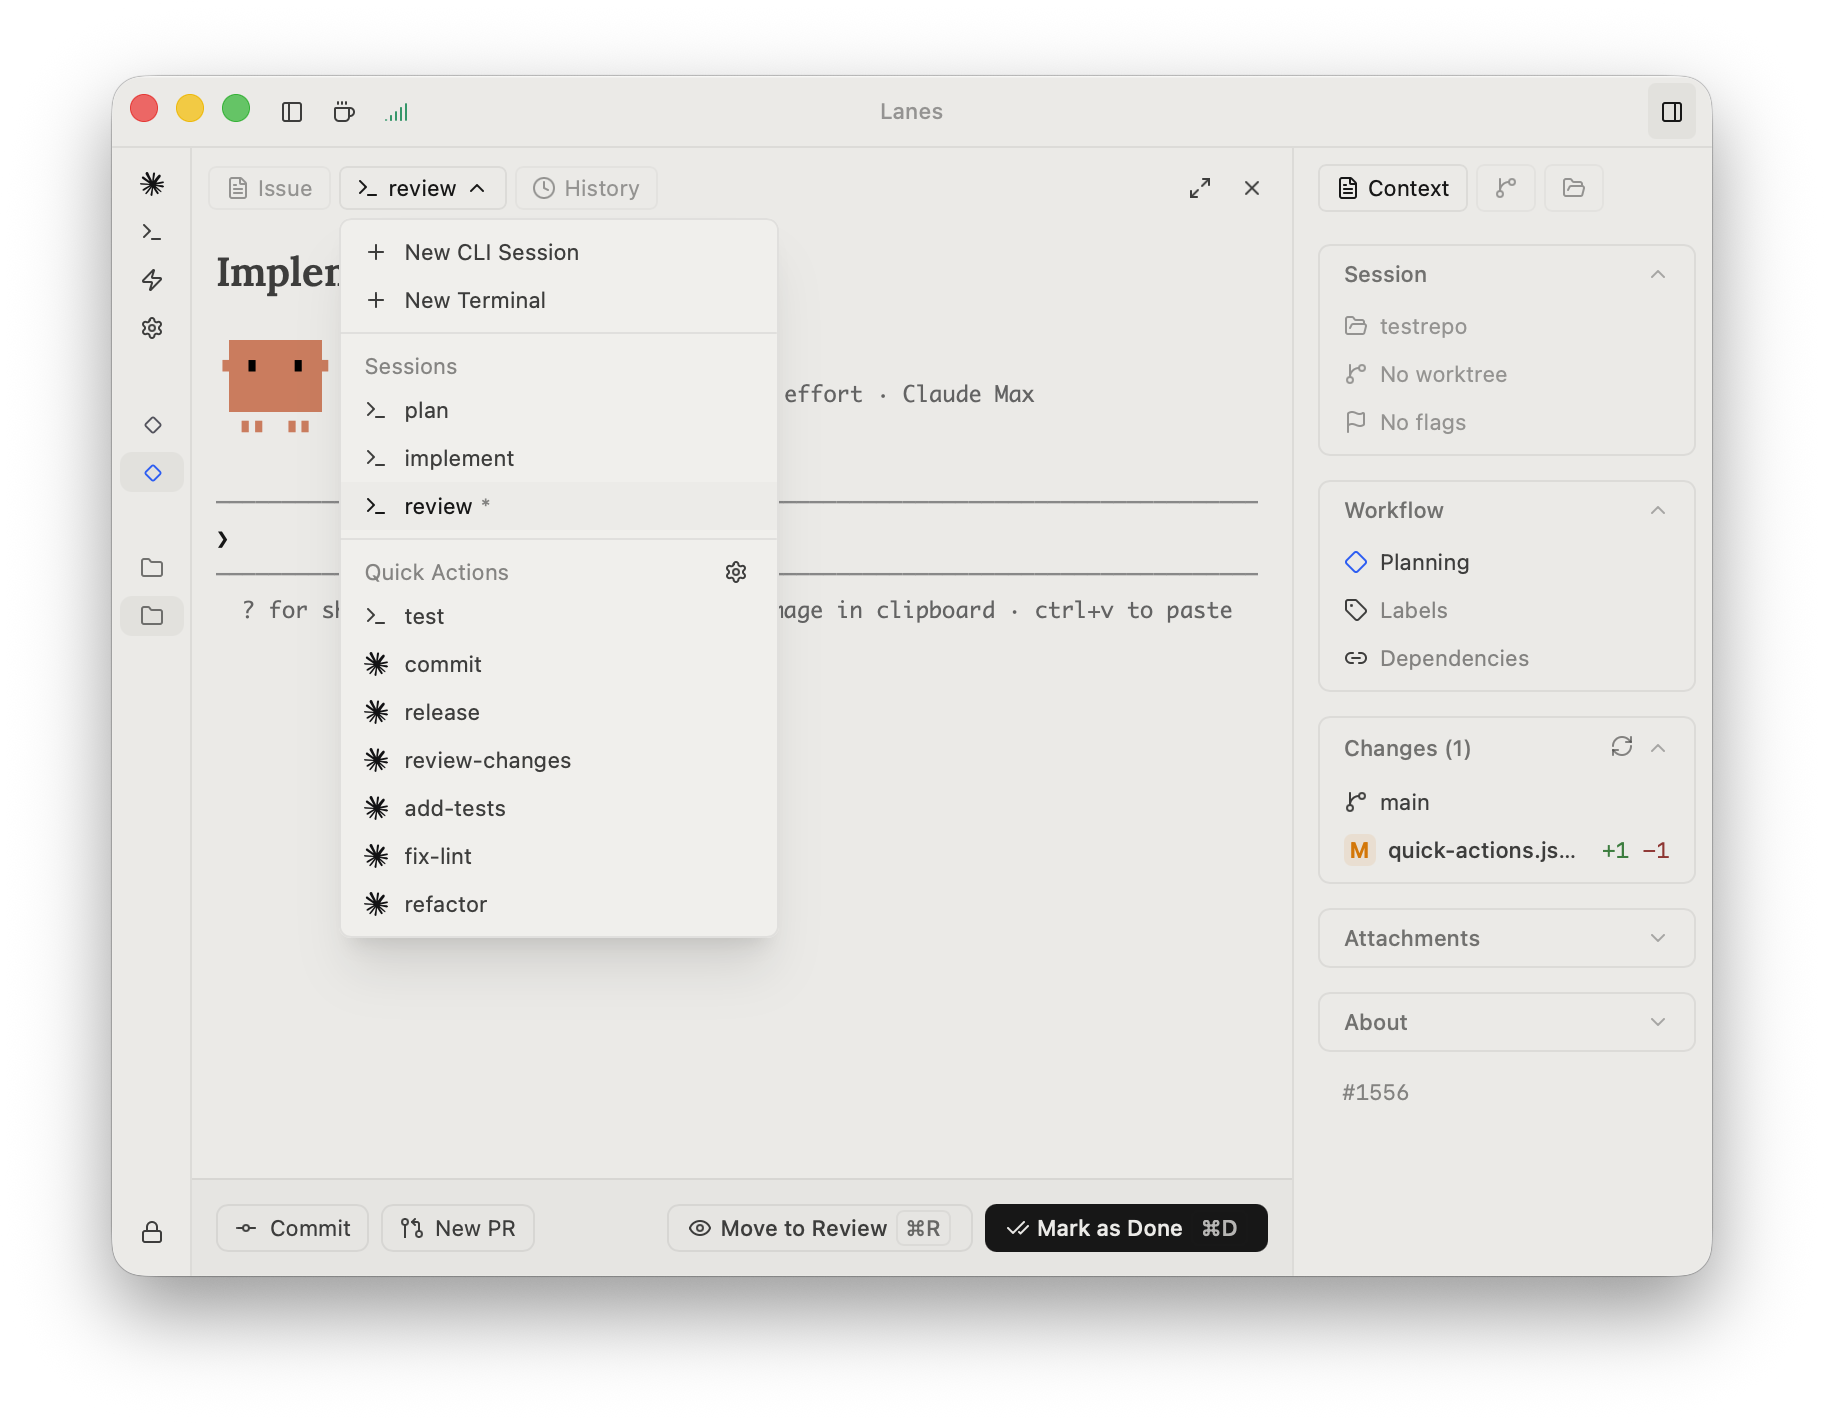Screen dimensions: 1824x1424
Task: Click the lightning bolt icon in sidebar
Action: 152,280
